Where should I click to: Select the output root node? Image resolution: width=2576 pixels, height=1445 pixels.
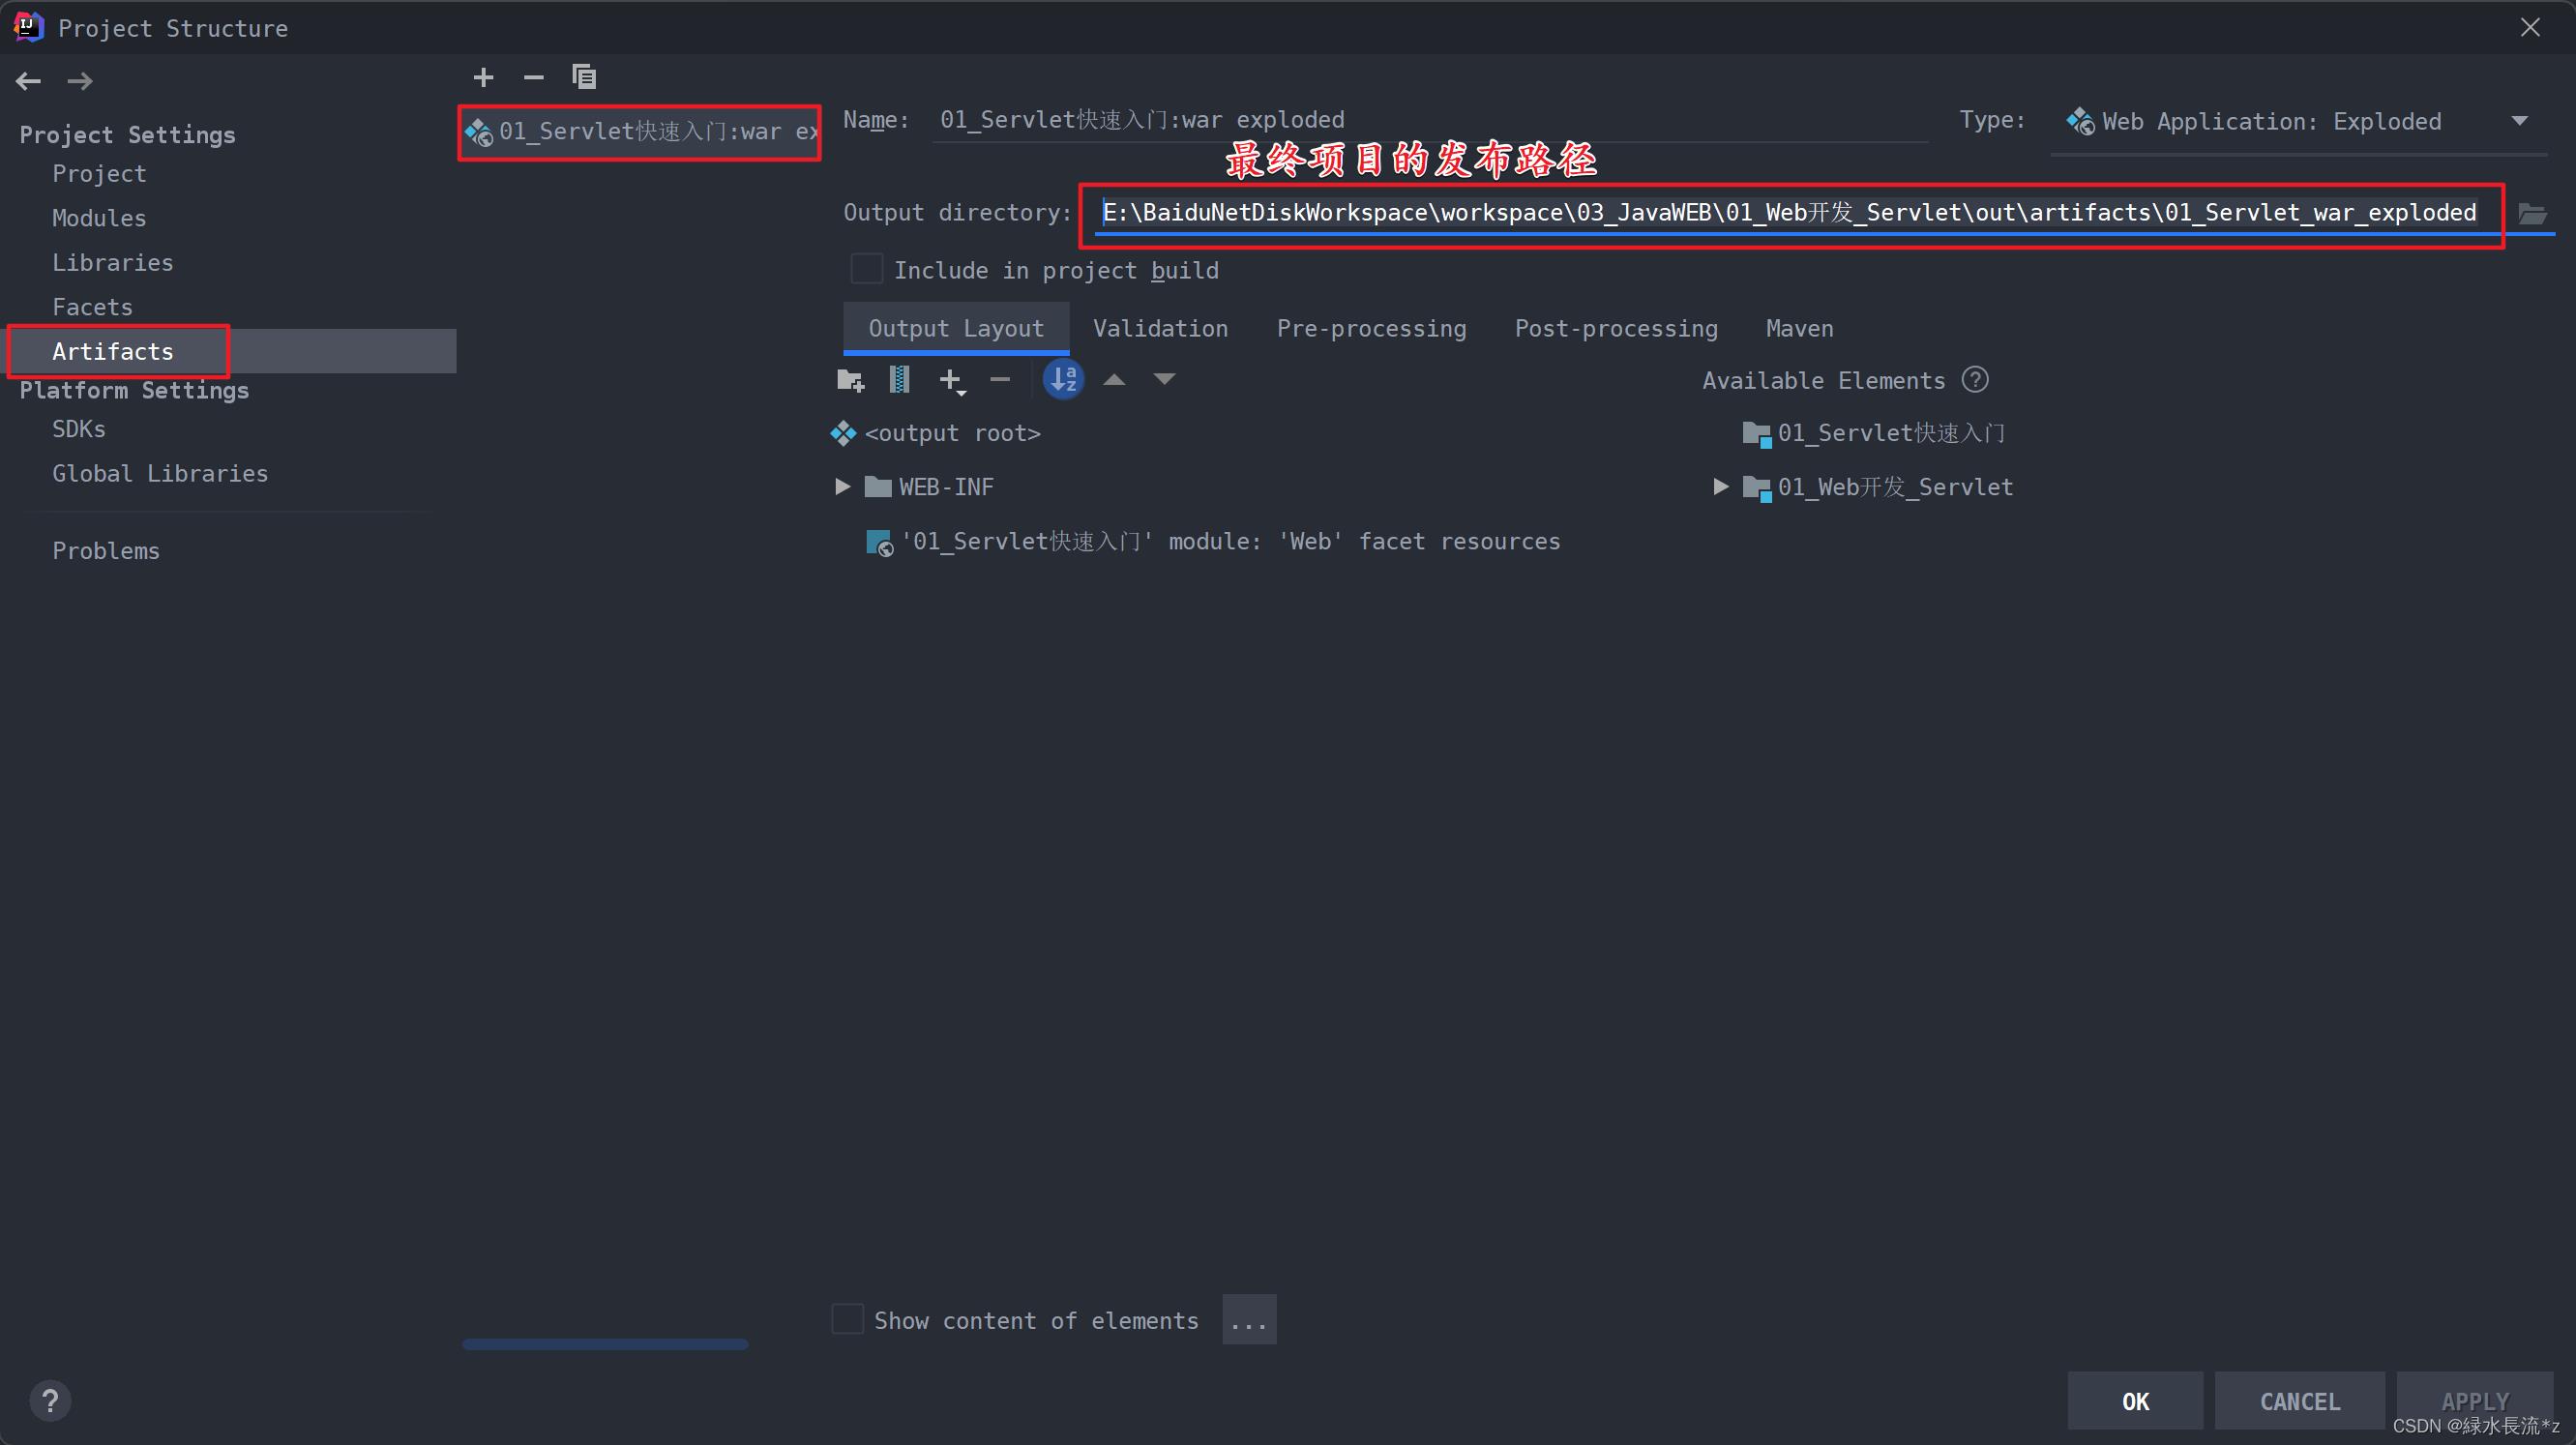click(x=936, y=433)
